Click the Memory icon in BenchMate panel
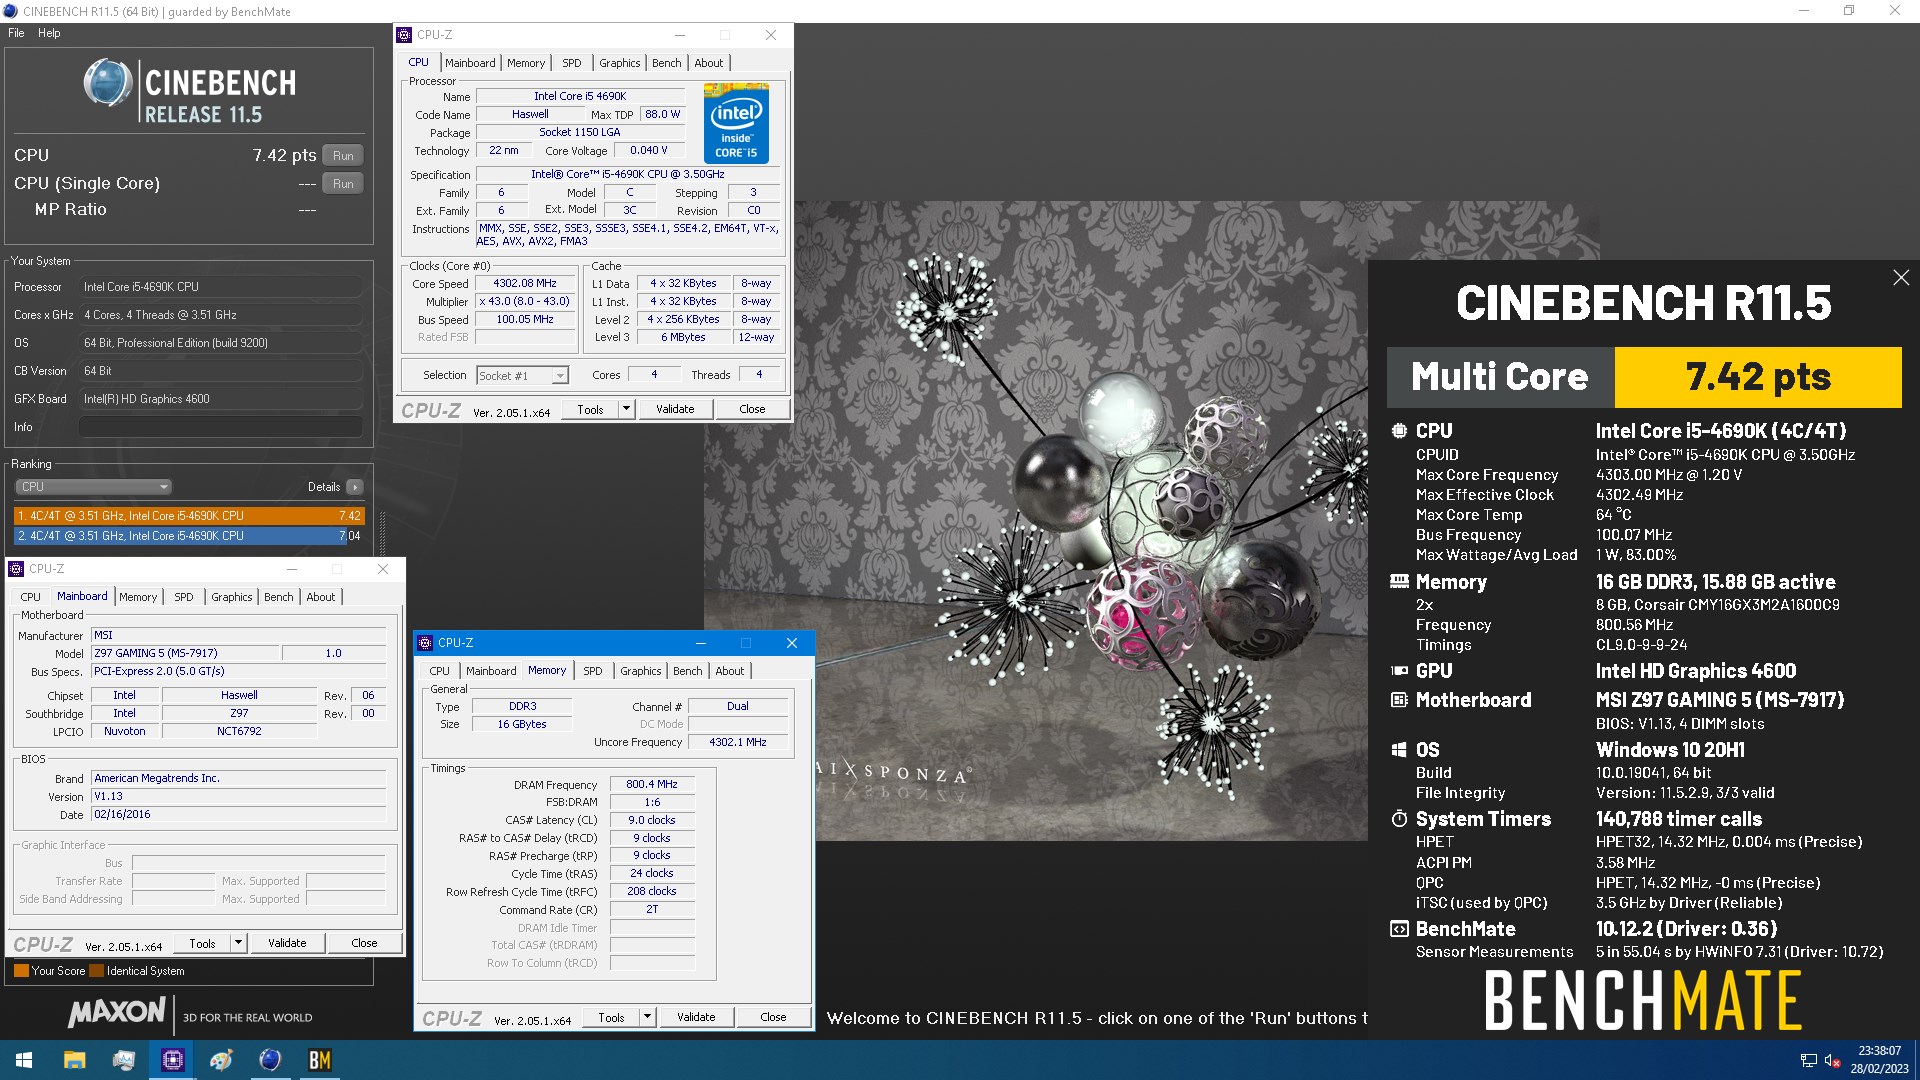 [1399, 582]
